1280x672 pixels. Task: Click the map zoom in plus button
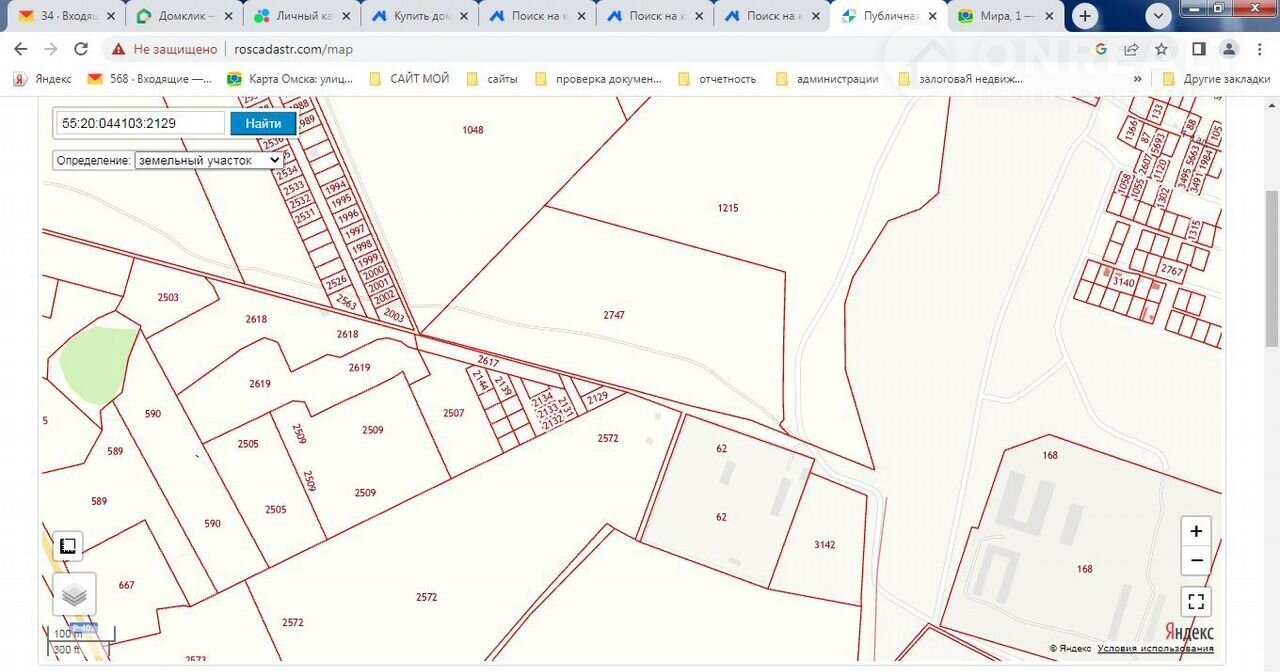(1196, 531)
